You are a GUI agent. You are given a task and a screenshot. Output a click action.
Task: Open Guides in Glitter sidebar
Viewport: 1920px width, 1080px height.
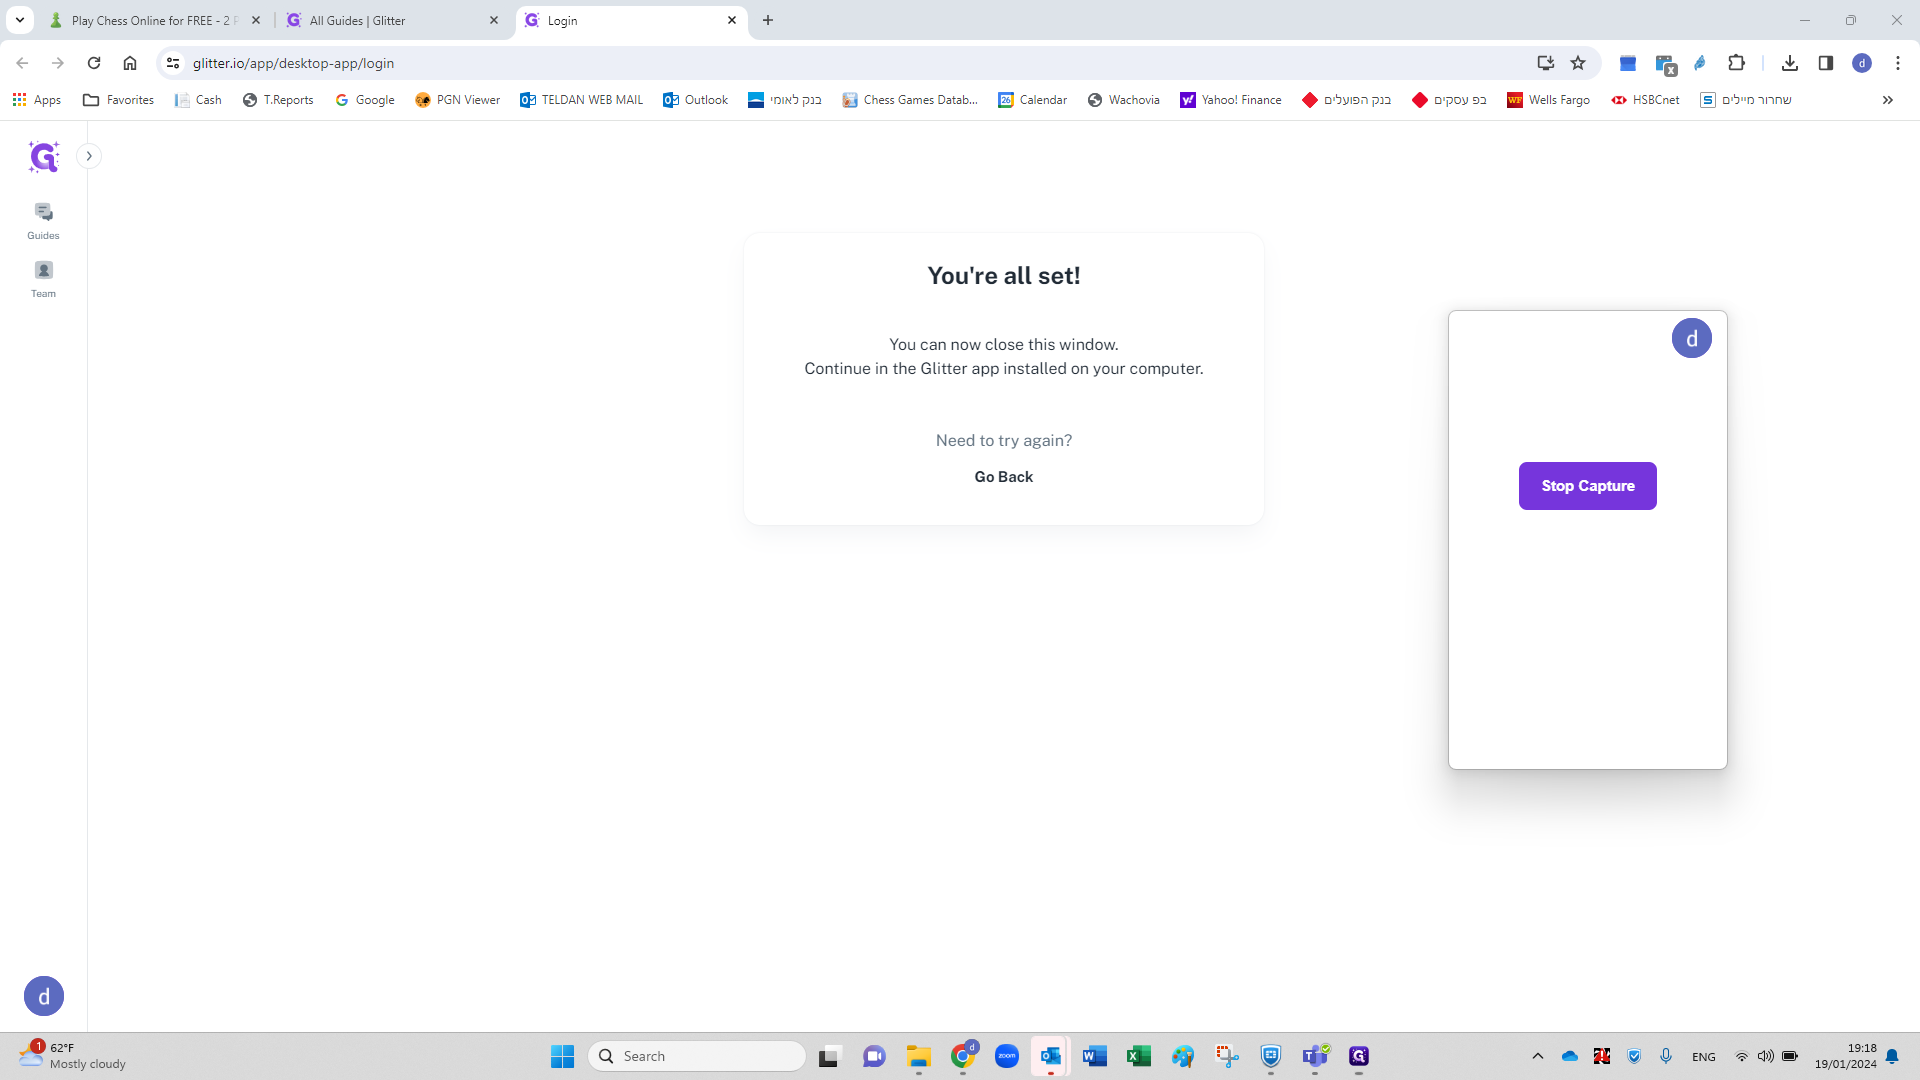coord(43,221)
